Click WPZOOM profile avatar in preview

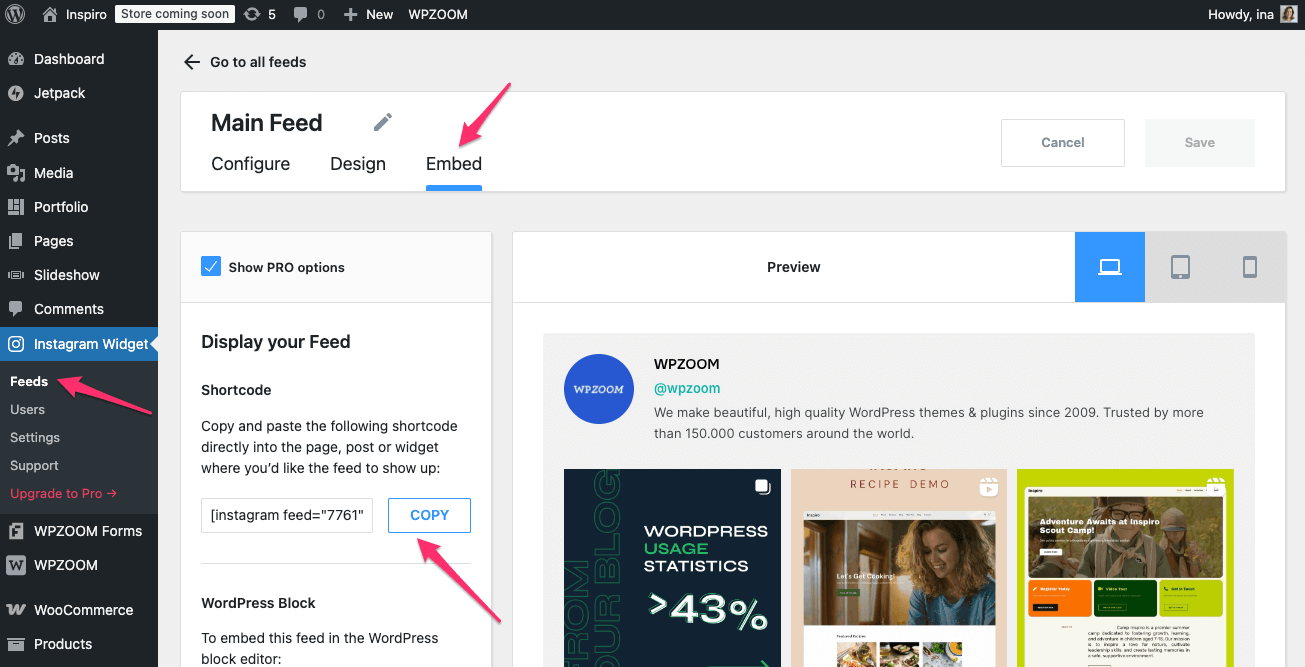[x=599, y=389]
